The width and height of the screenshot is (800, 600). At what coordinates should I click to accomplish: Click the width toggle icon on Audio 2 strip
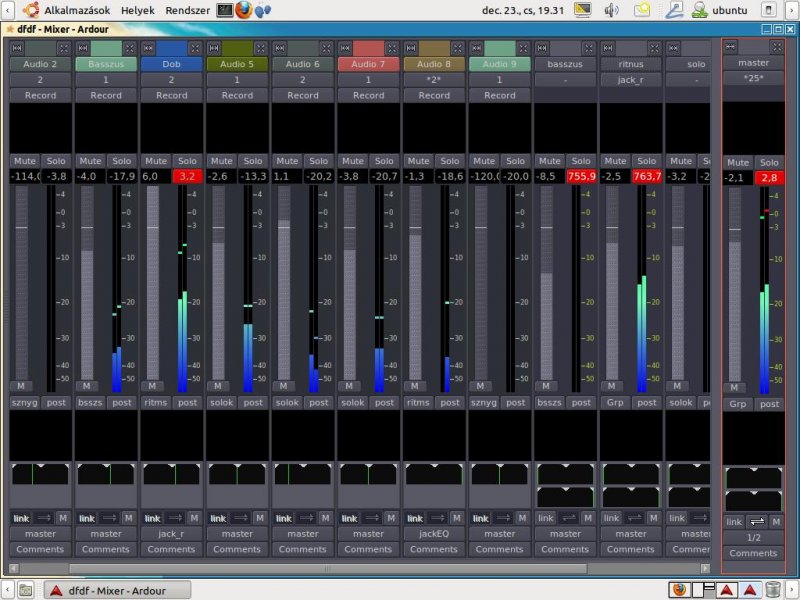[17, 48]
